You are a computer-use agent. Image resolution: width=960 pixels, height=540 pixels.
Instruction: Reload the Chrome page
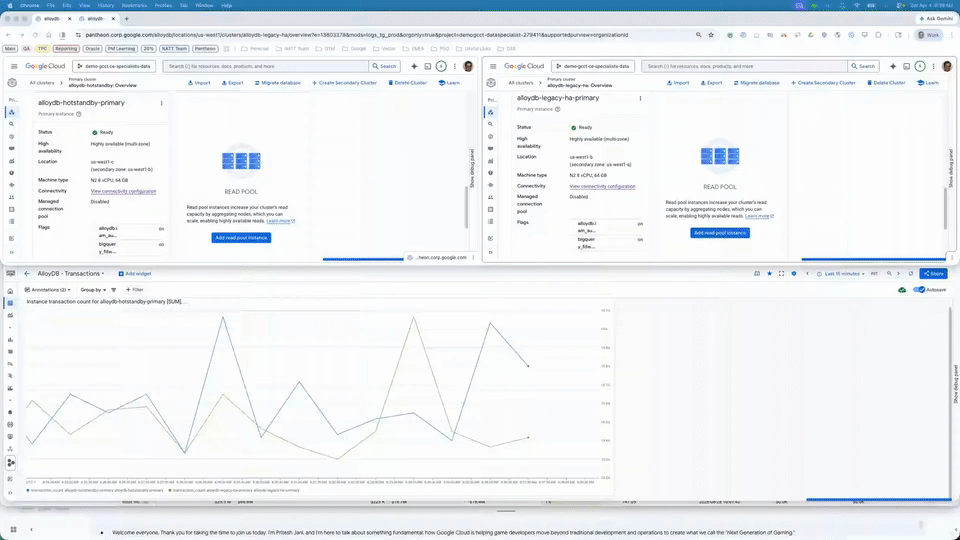pos(35,35)
